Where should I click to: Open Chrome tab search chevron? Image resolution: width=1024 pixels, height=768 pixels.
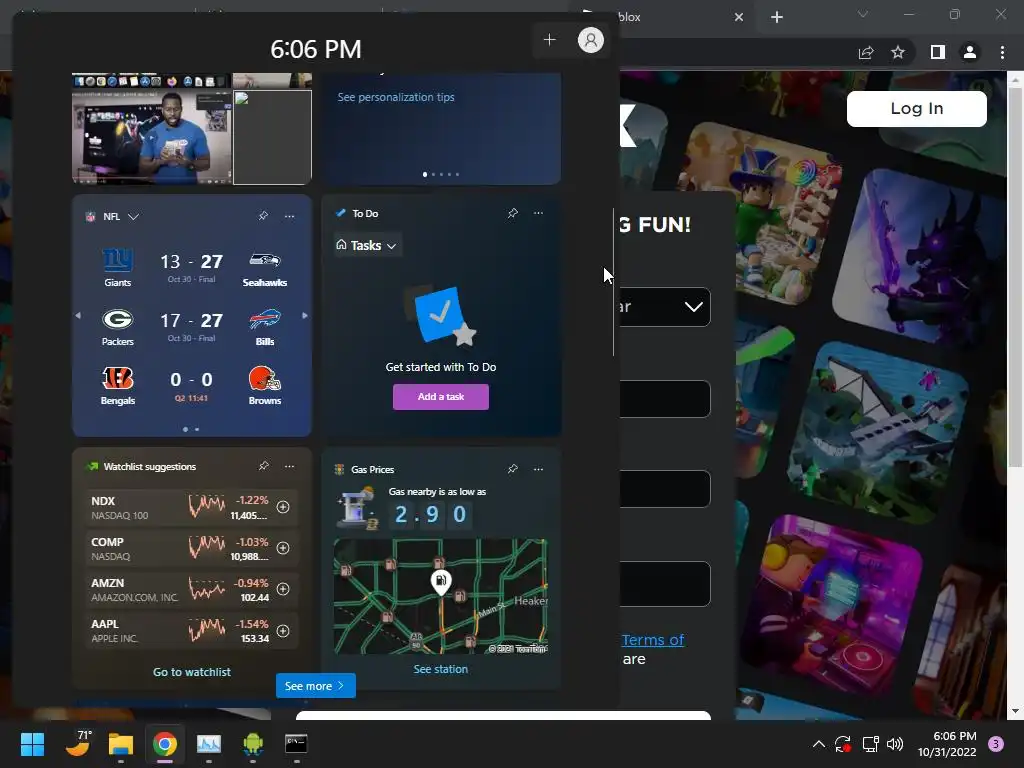[863, 14]
